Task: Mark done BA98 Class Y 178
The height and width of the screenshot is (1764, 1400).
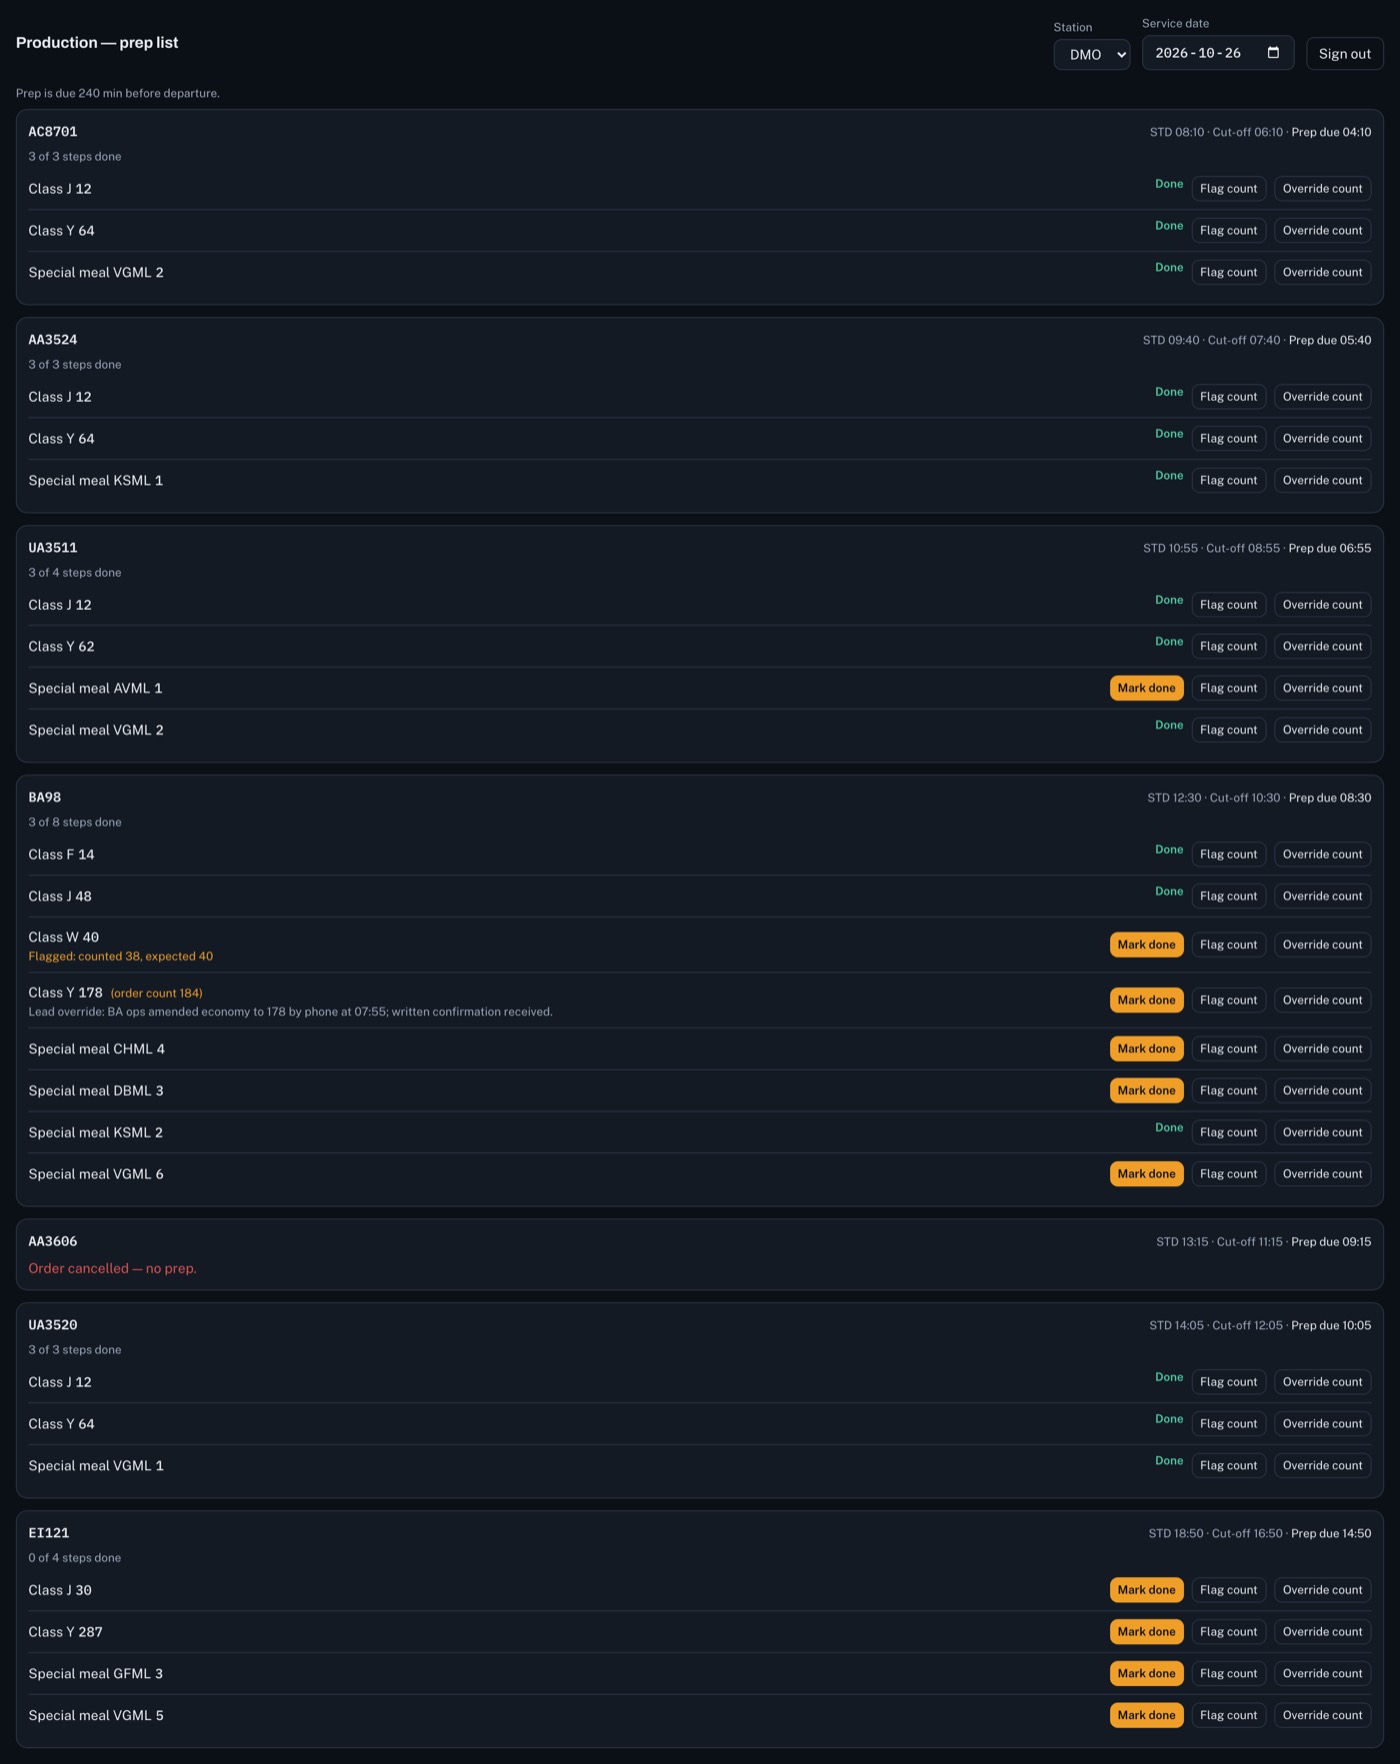Action: [x=1147, y=1000]
